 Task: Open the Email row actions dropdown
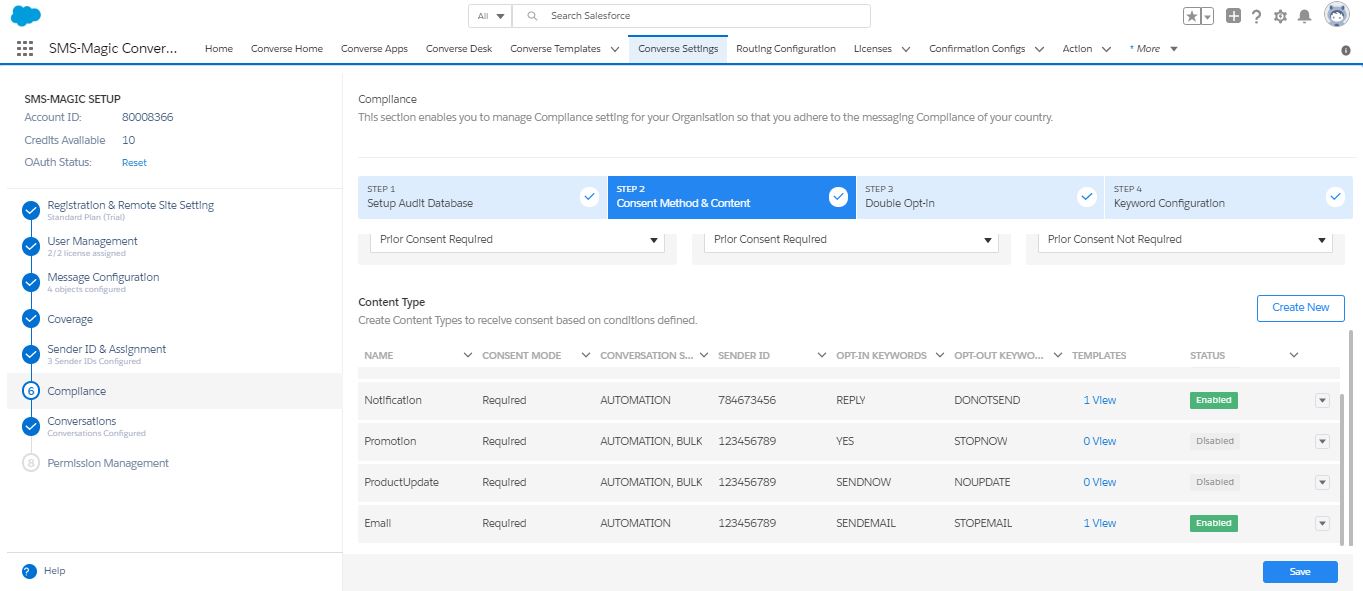point(1322,523)
